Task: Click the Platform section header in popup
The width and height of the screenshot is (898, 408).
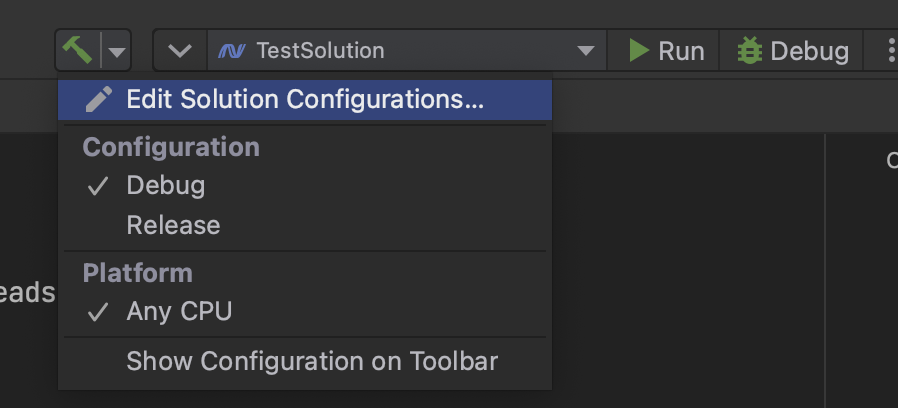Action: pos(137,273)
